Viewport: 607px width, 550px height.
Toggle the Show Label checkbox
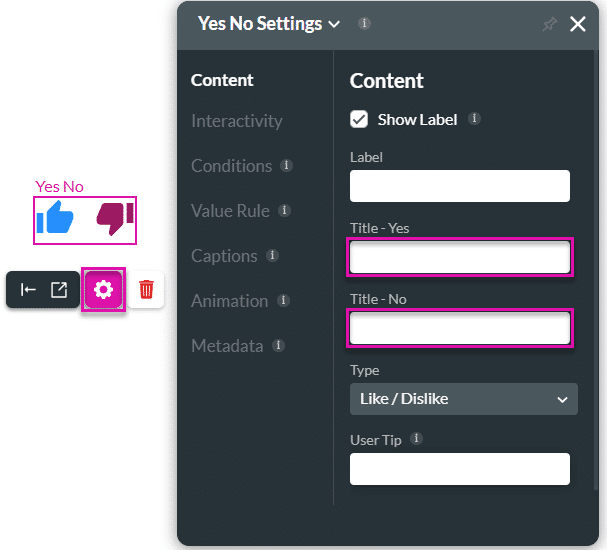360,120
